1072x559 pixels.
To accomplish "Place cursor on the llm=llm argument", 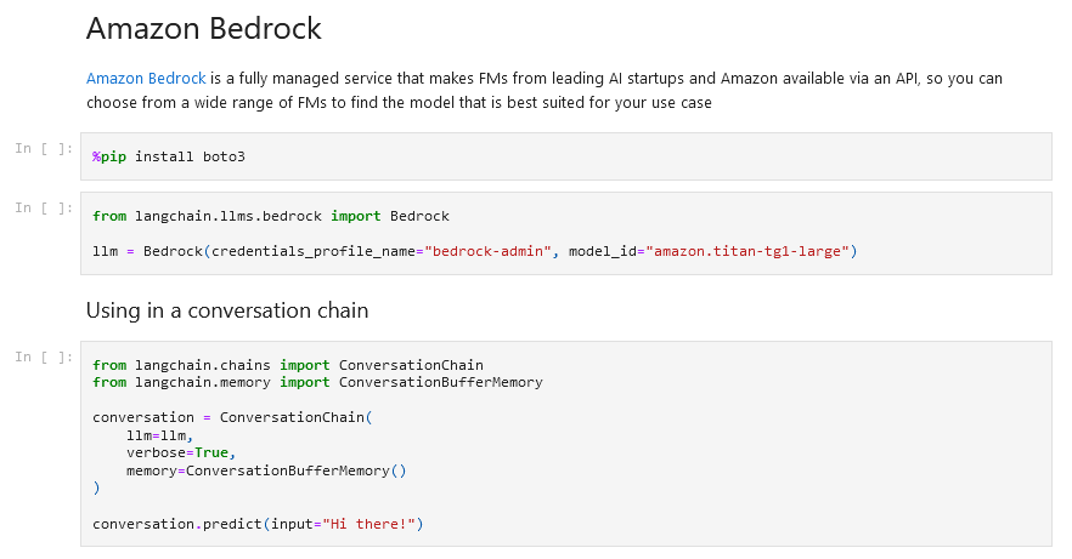I will pos(159,435).
